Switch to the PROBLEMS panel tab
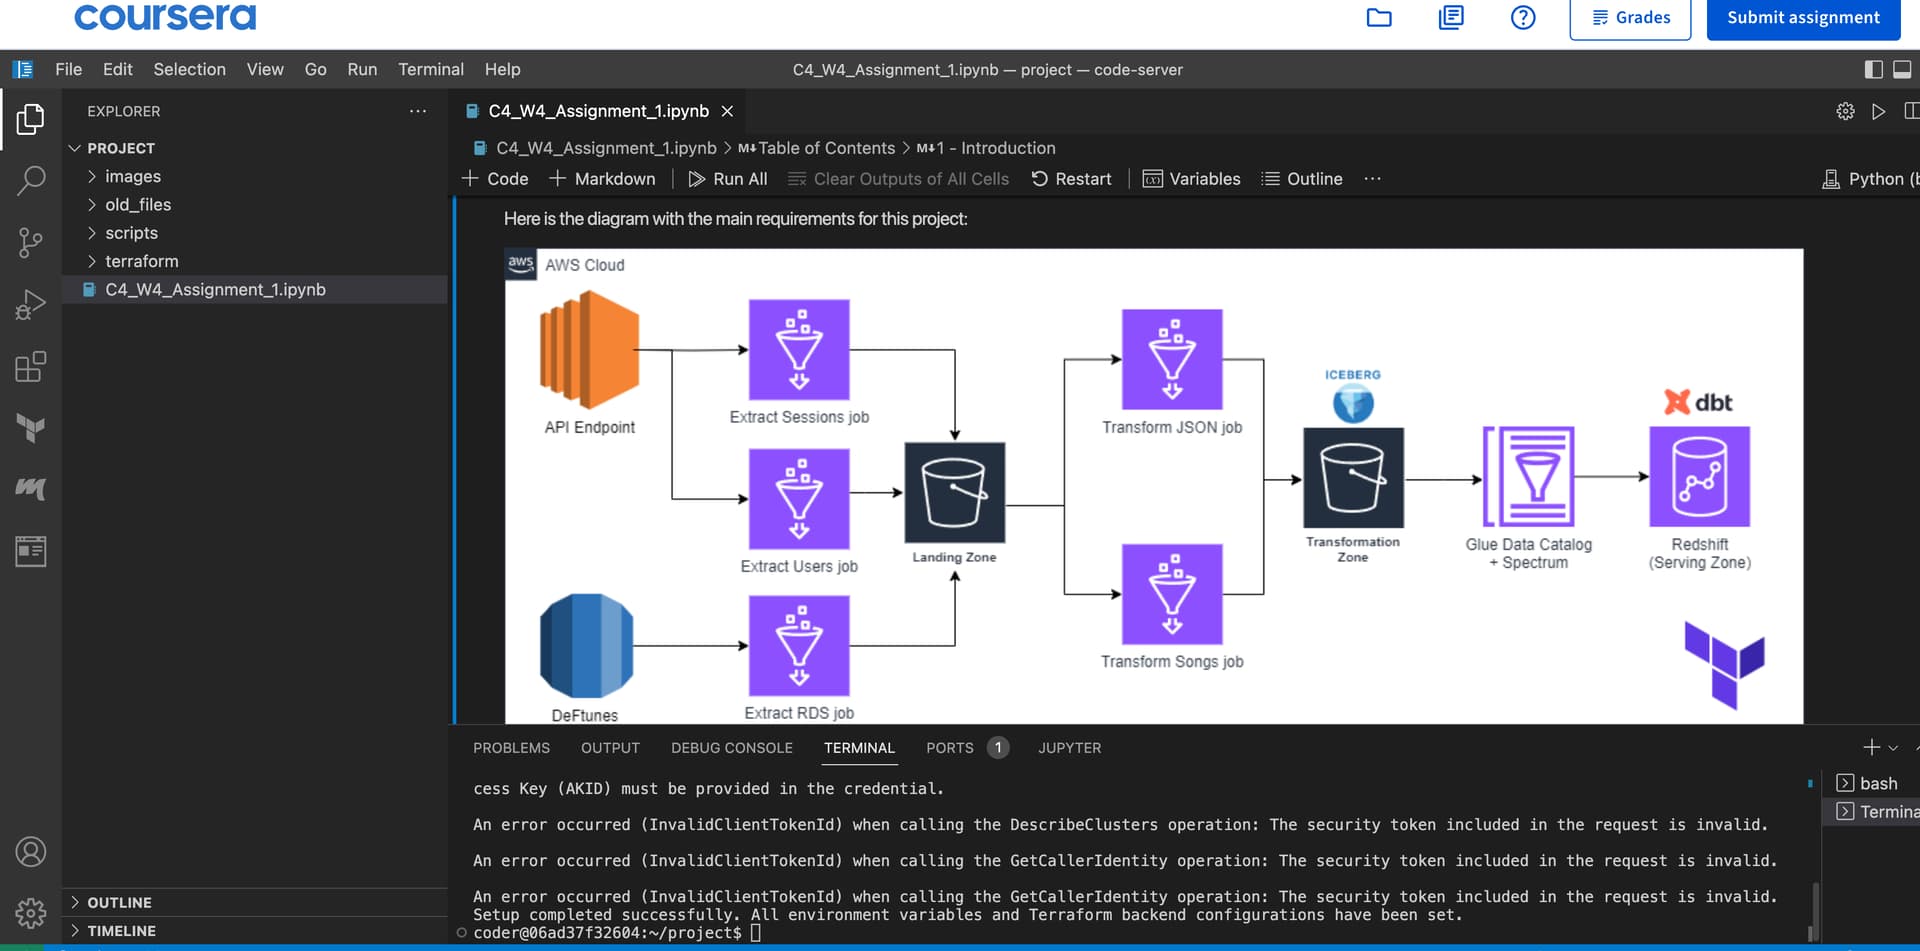The height and width of the screenshot is (951, 1920). coord(511,748)
